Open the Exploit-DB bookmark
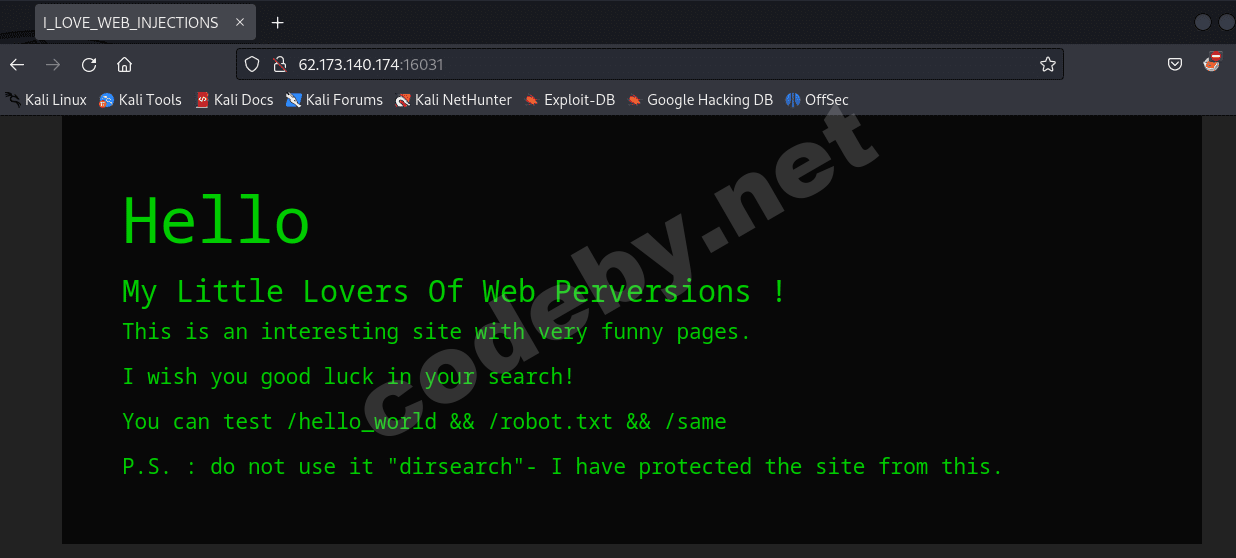1236x558 pixels. 570,100
